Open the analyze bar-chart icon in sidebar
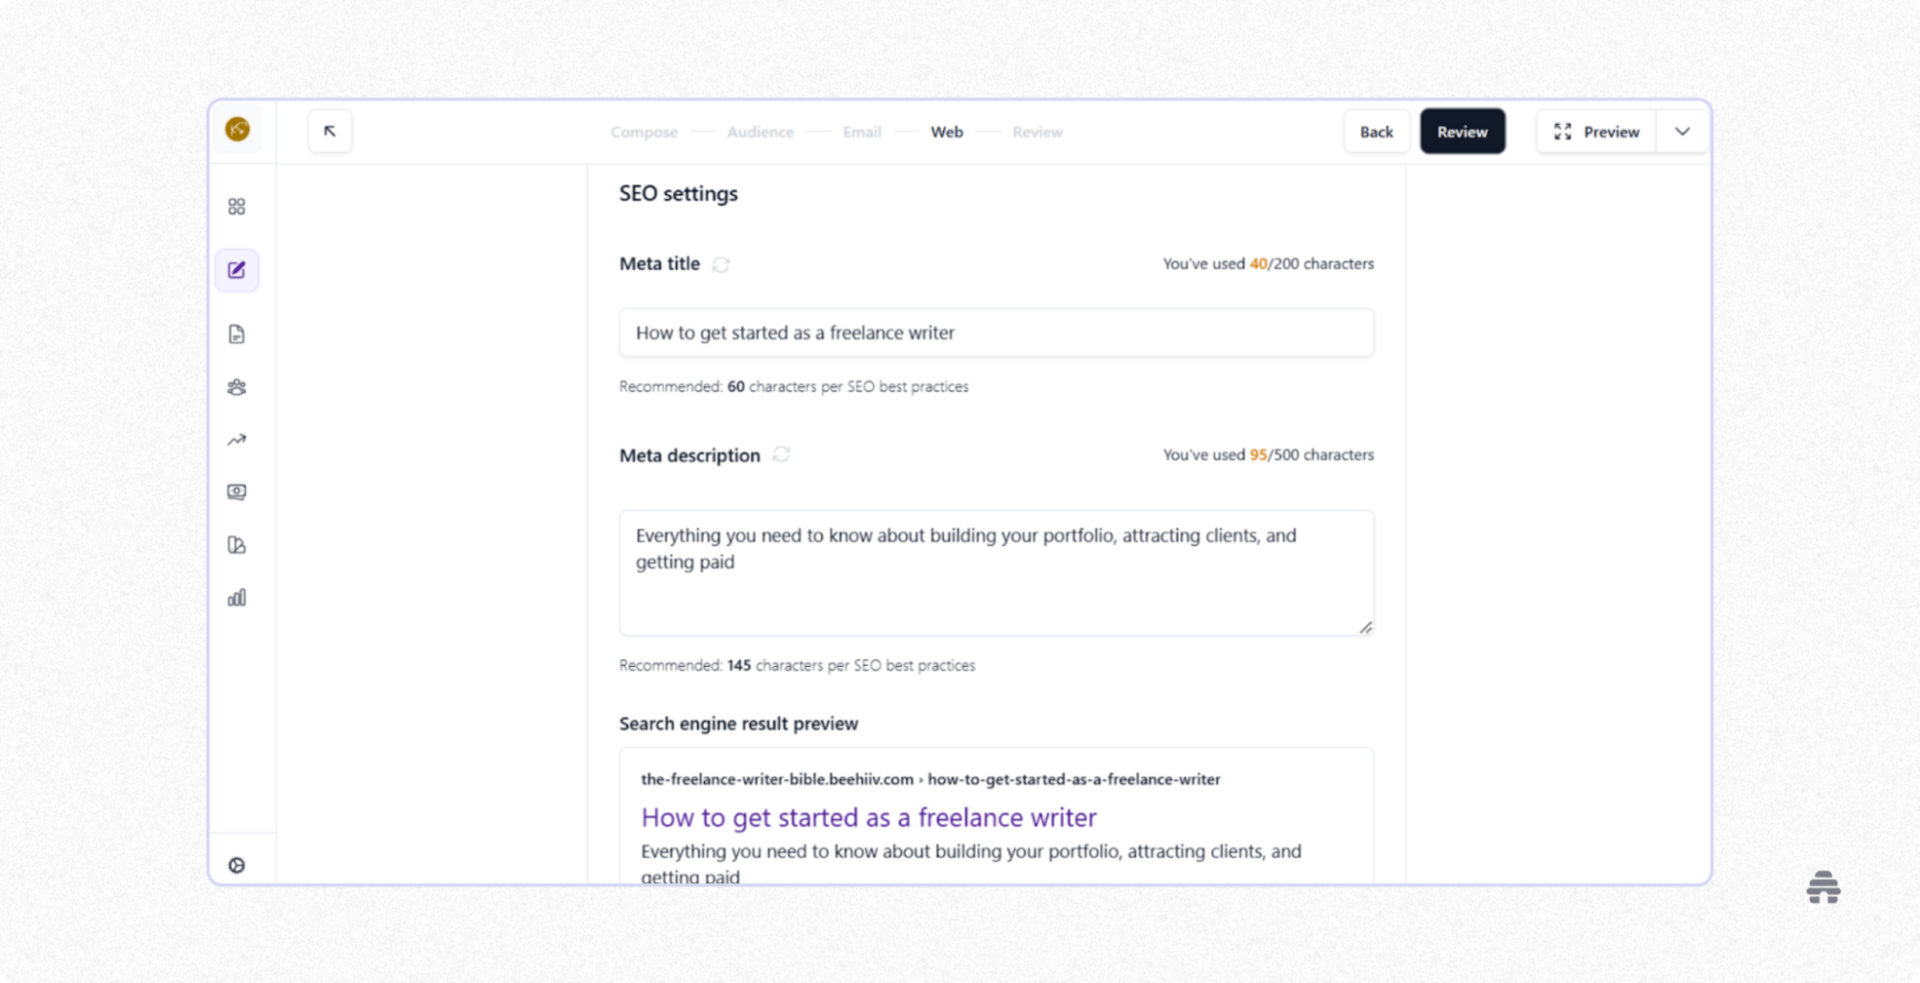Viewport: 1920px width, 983px height. [x=237, y=597]
